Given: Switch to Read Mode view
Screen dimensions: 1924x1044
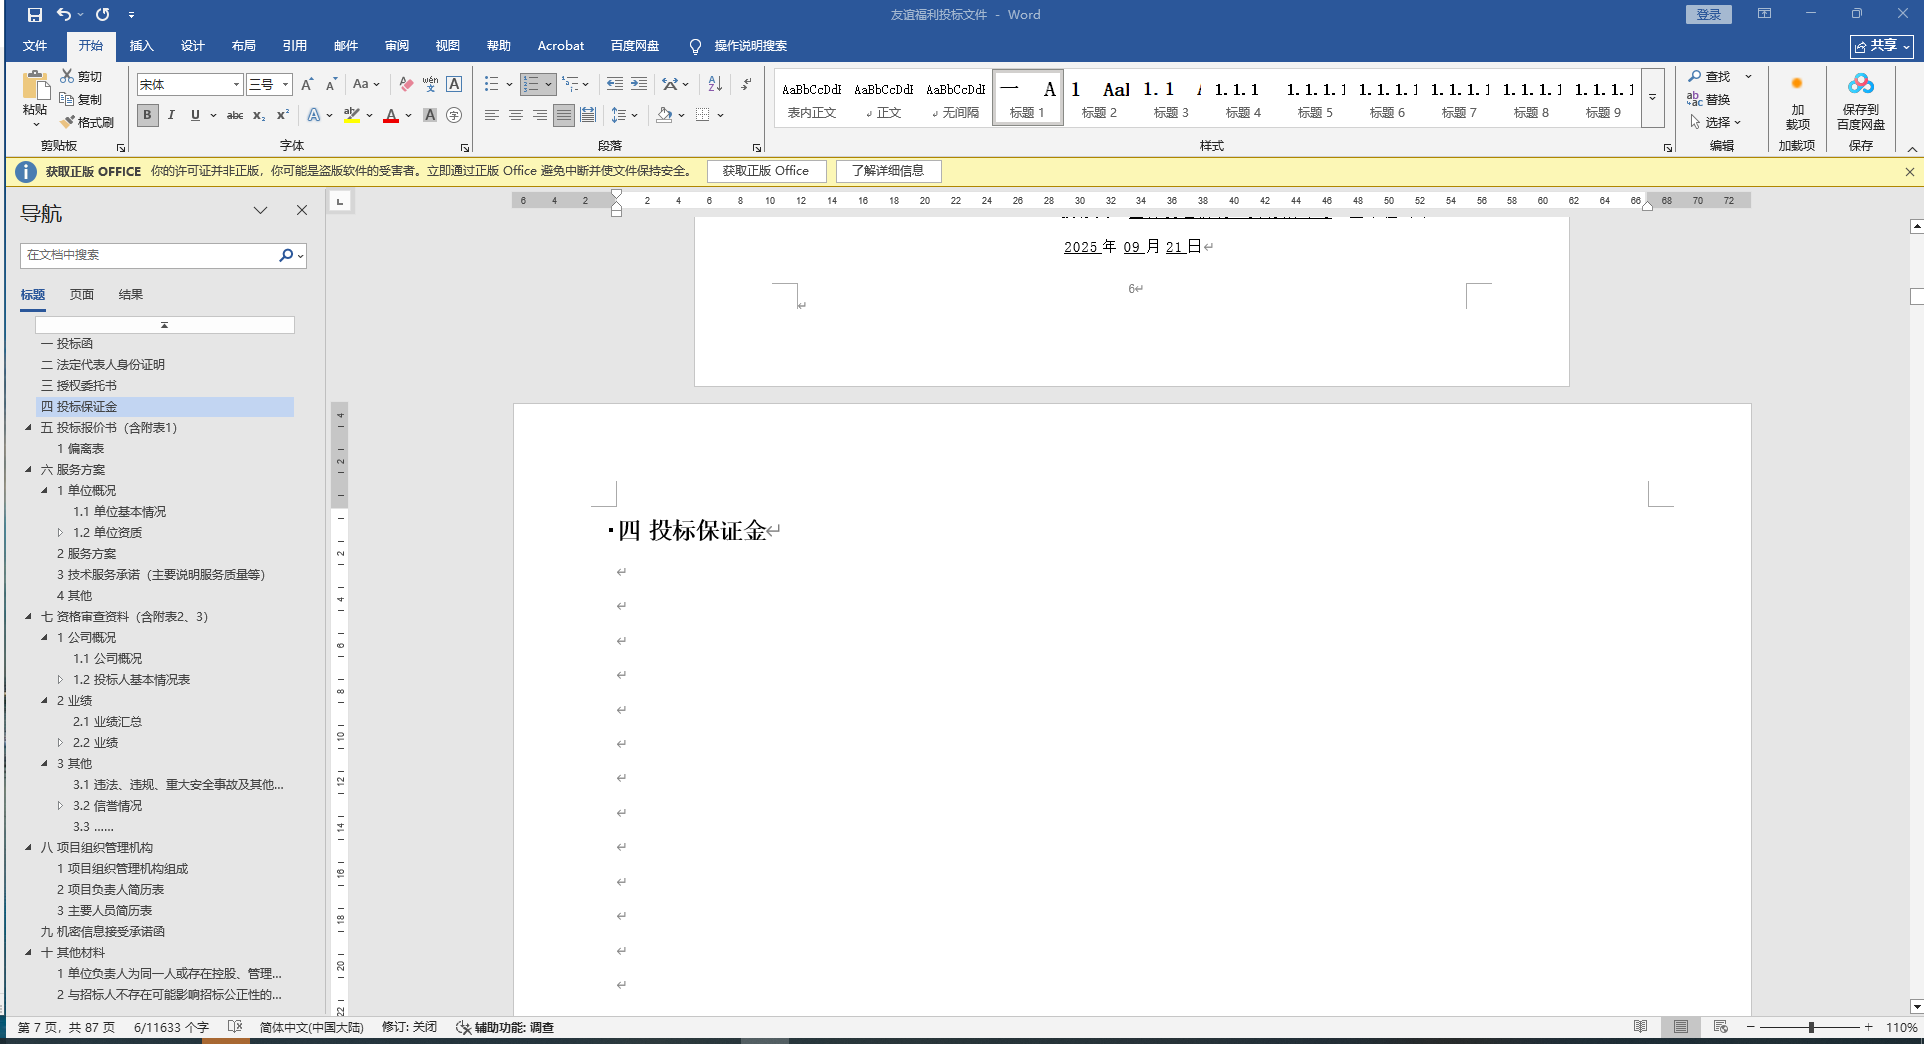Looking at the screenshot, I should 1641,1027.
